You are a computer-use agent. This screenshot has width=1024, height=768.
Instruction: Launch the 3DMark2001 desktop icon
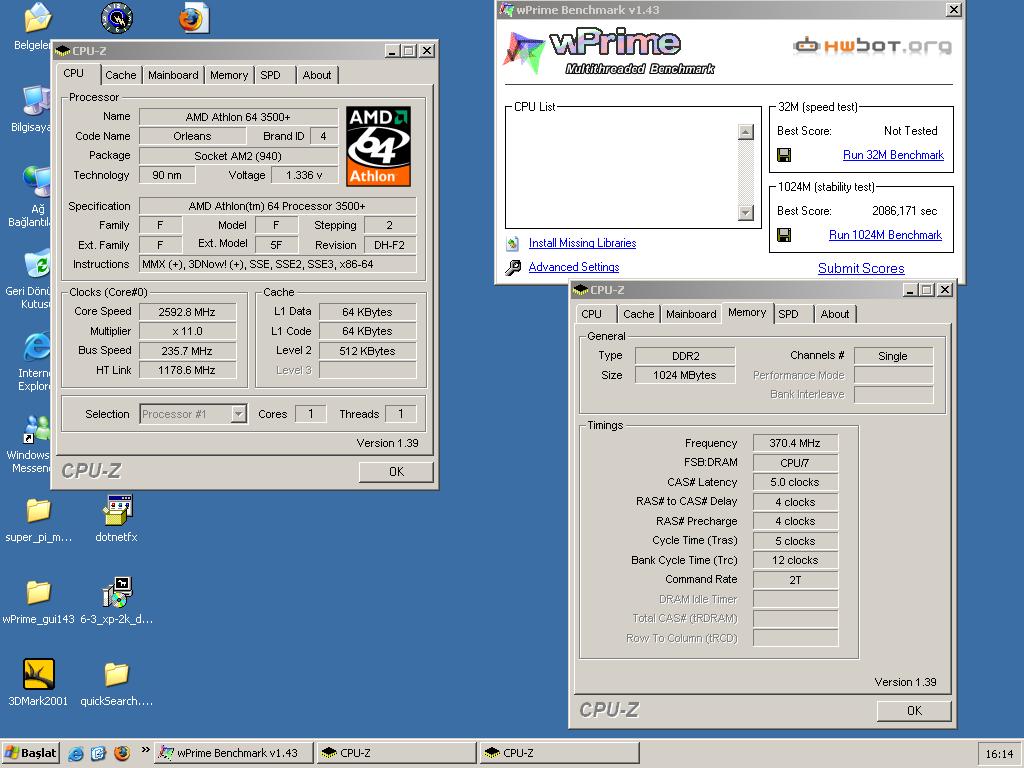[39, 674]
